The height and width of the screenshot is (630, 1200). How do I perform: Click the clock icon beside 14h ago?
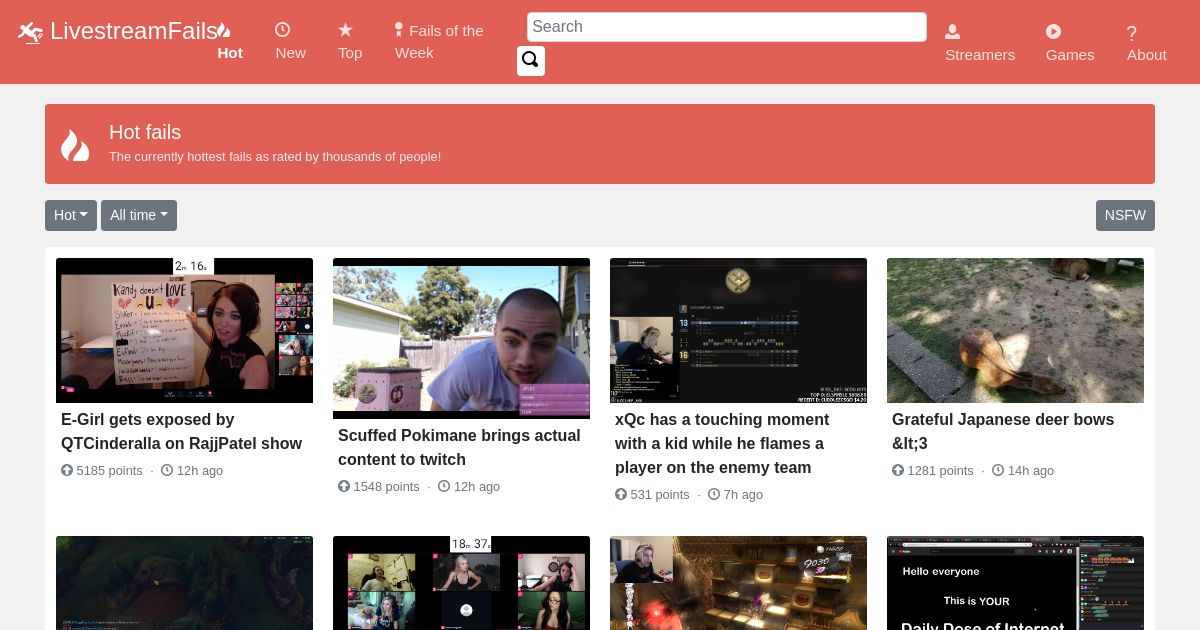pos(998,470)
